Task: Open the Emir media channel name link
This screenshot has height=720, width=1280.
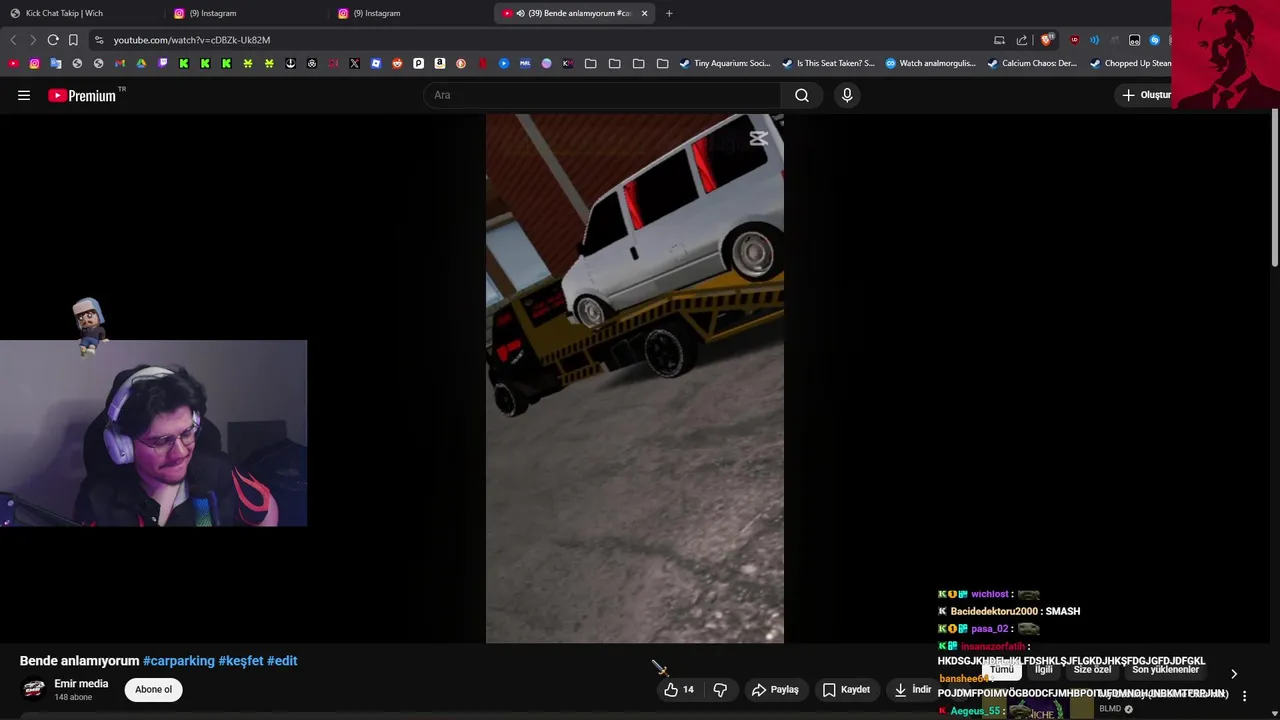Action: point(81,684)
